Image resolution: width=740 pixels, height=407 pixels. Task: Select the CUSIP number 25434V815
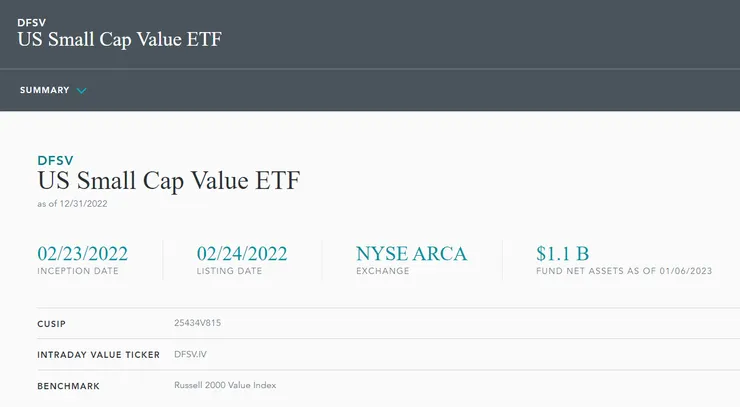pyautogui.click(x=198, y=323)
